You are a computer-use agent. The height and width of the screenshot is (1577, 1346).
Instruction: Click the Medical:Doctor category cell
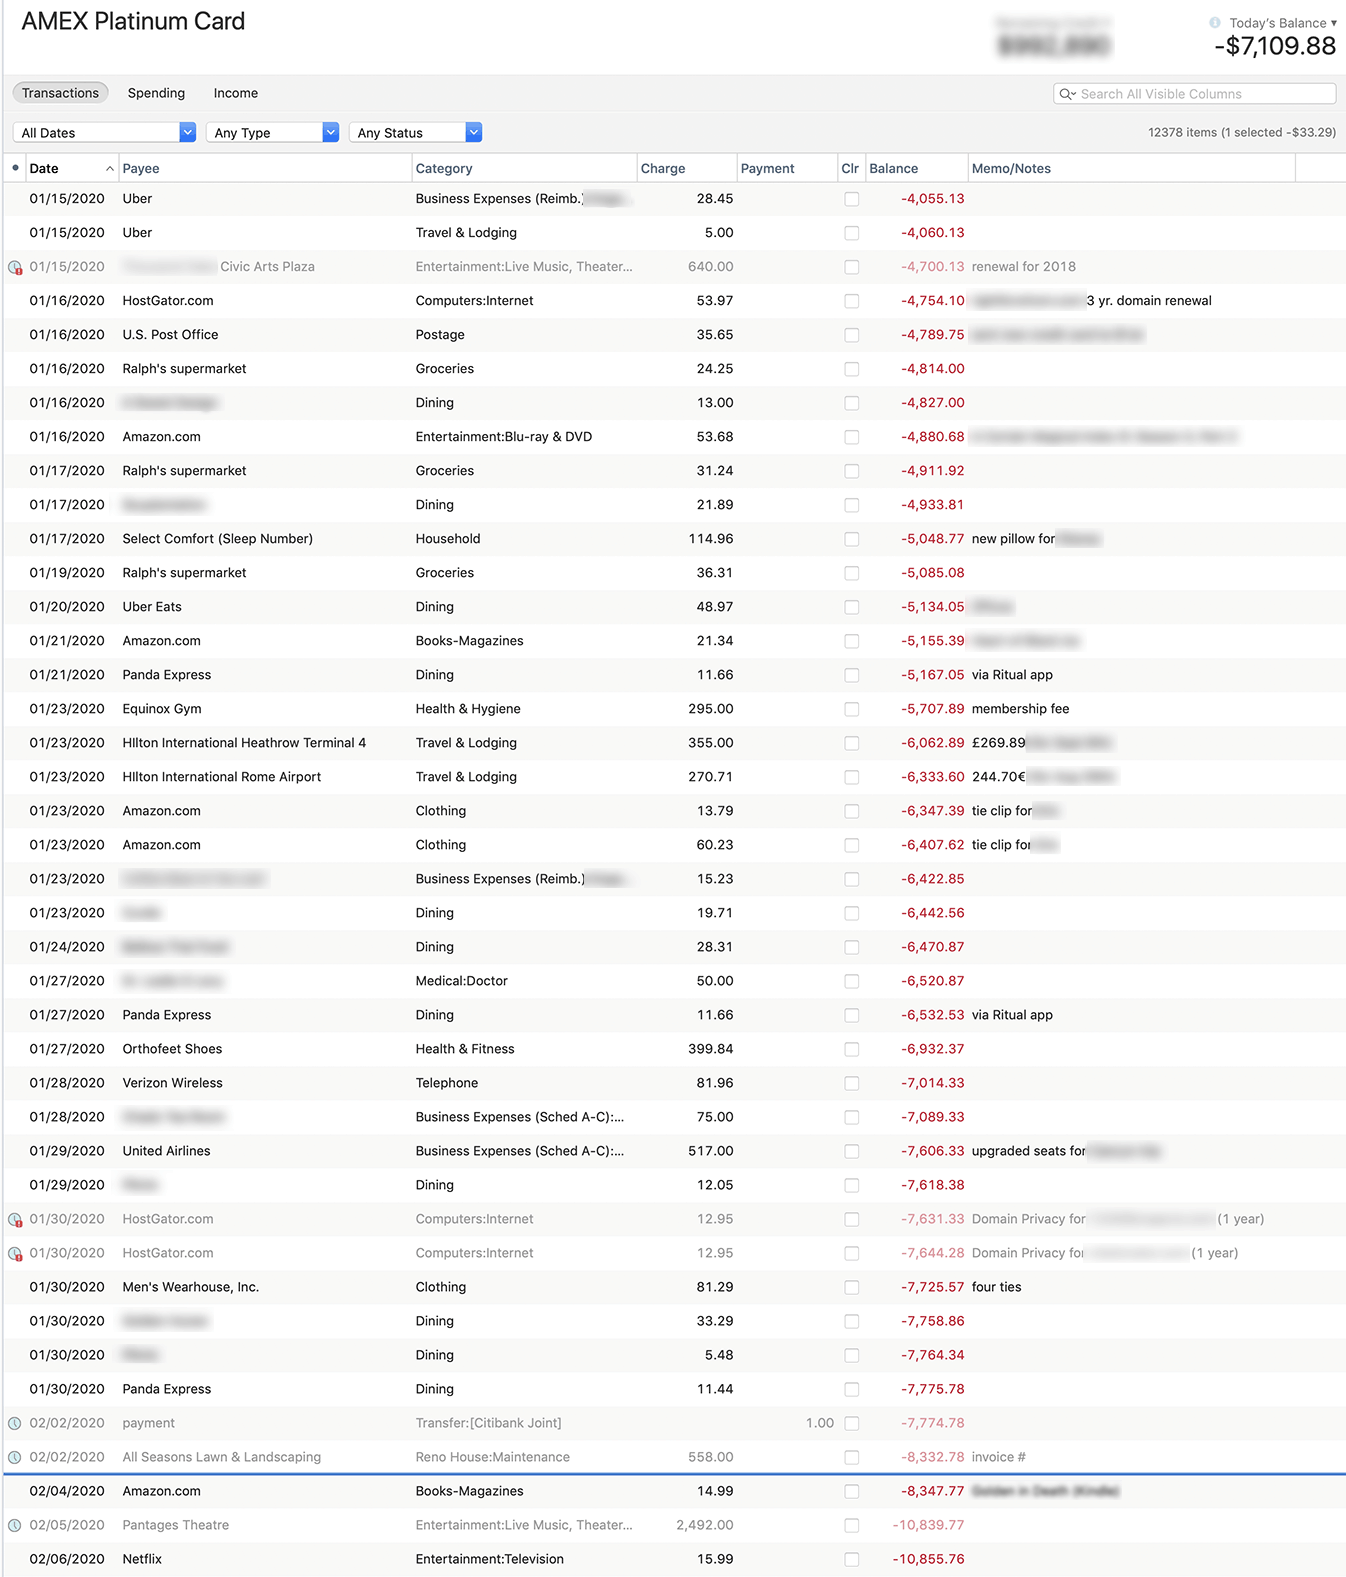pyautogui.click(x=461, y=981)
